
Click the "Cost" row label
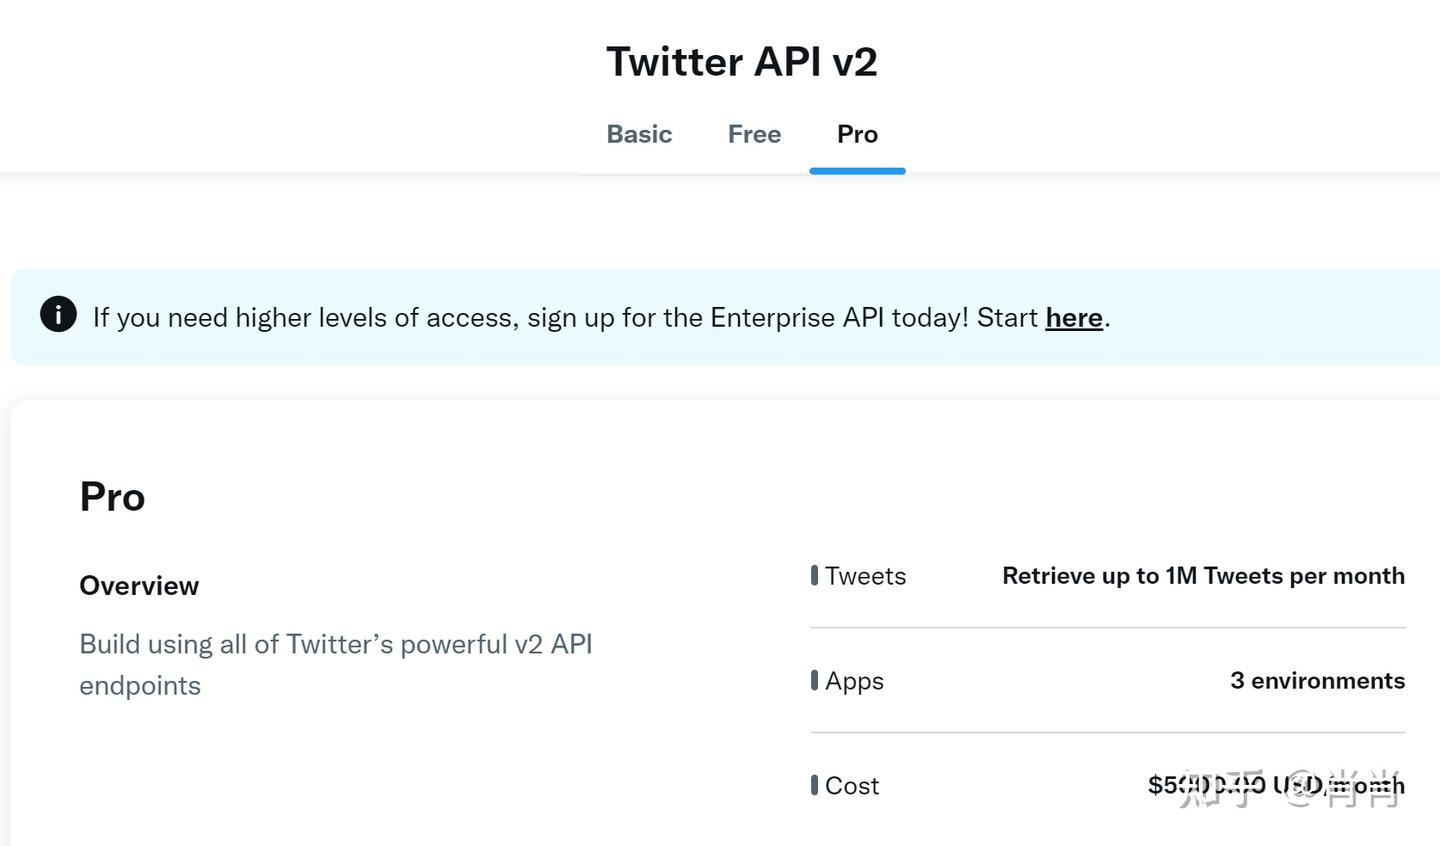[x=852, y=786]
